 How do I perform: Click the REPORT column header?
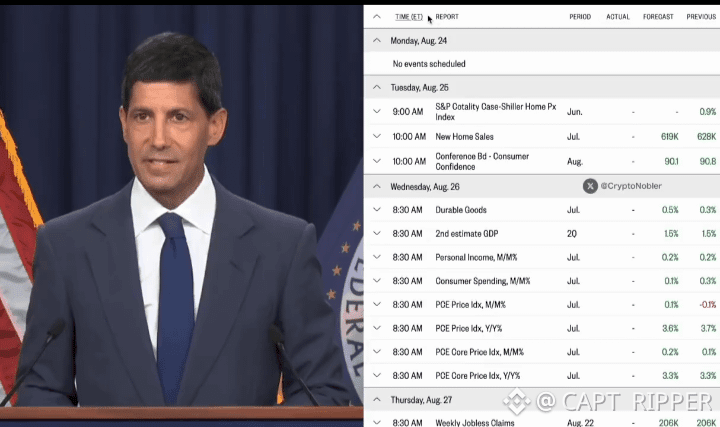point(447,17)
